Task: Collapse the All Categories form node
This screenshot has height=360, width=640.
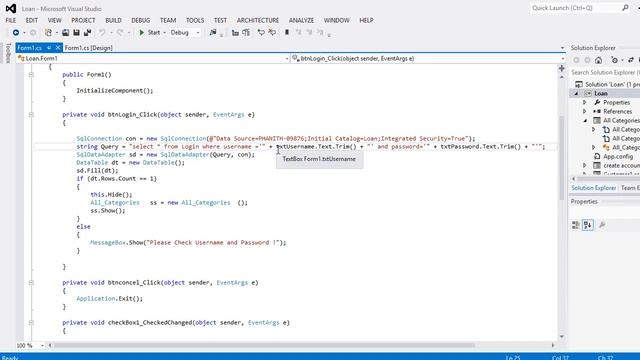Action: 585,121
